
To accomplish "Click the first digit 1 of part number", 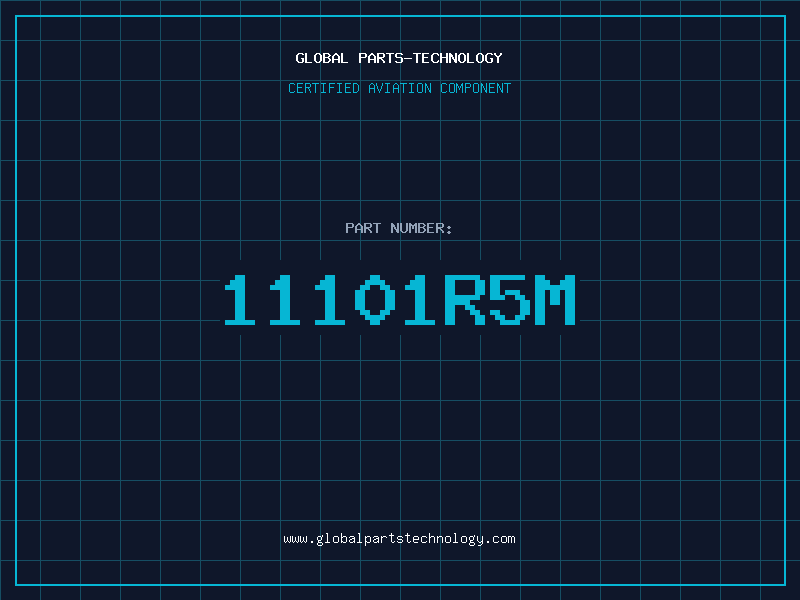I will coord(240,299).
